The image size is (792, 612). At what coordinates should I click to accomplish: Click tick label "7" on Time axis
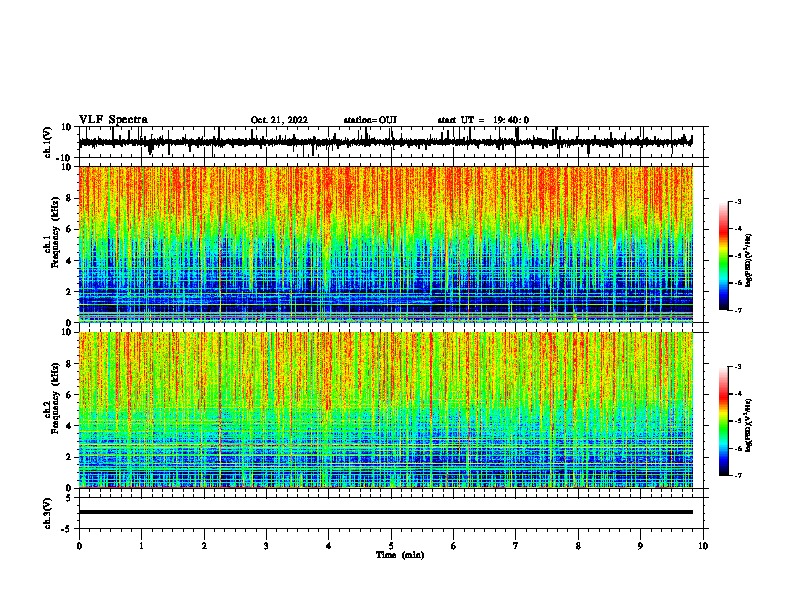tap(516, 546)
